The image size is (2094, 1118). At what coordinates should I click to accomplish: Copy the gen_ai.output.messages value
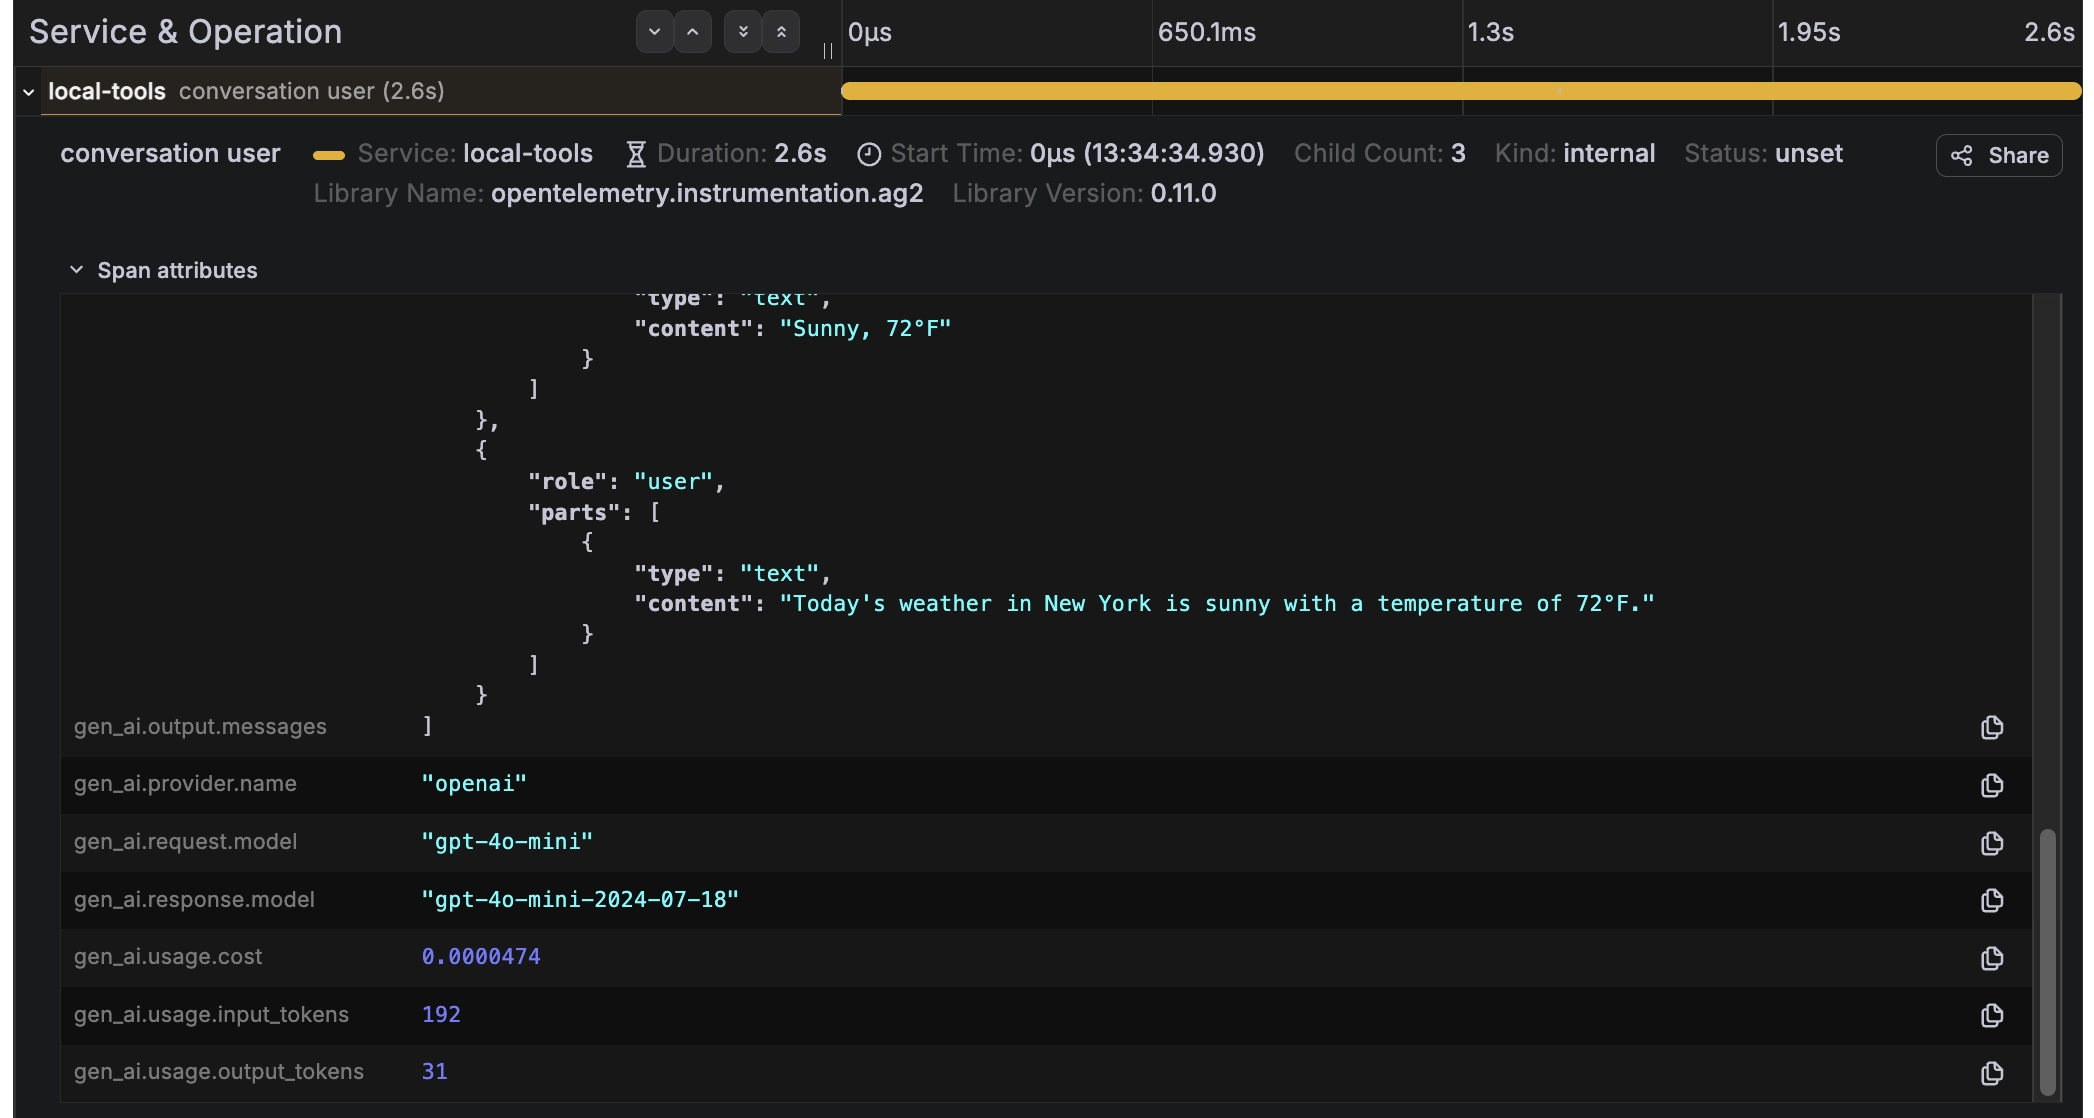click(1991, 728)
